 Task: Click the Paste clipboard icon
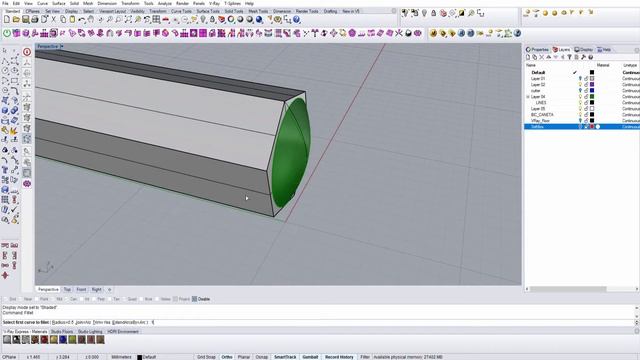point(72,20)
